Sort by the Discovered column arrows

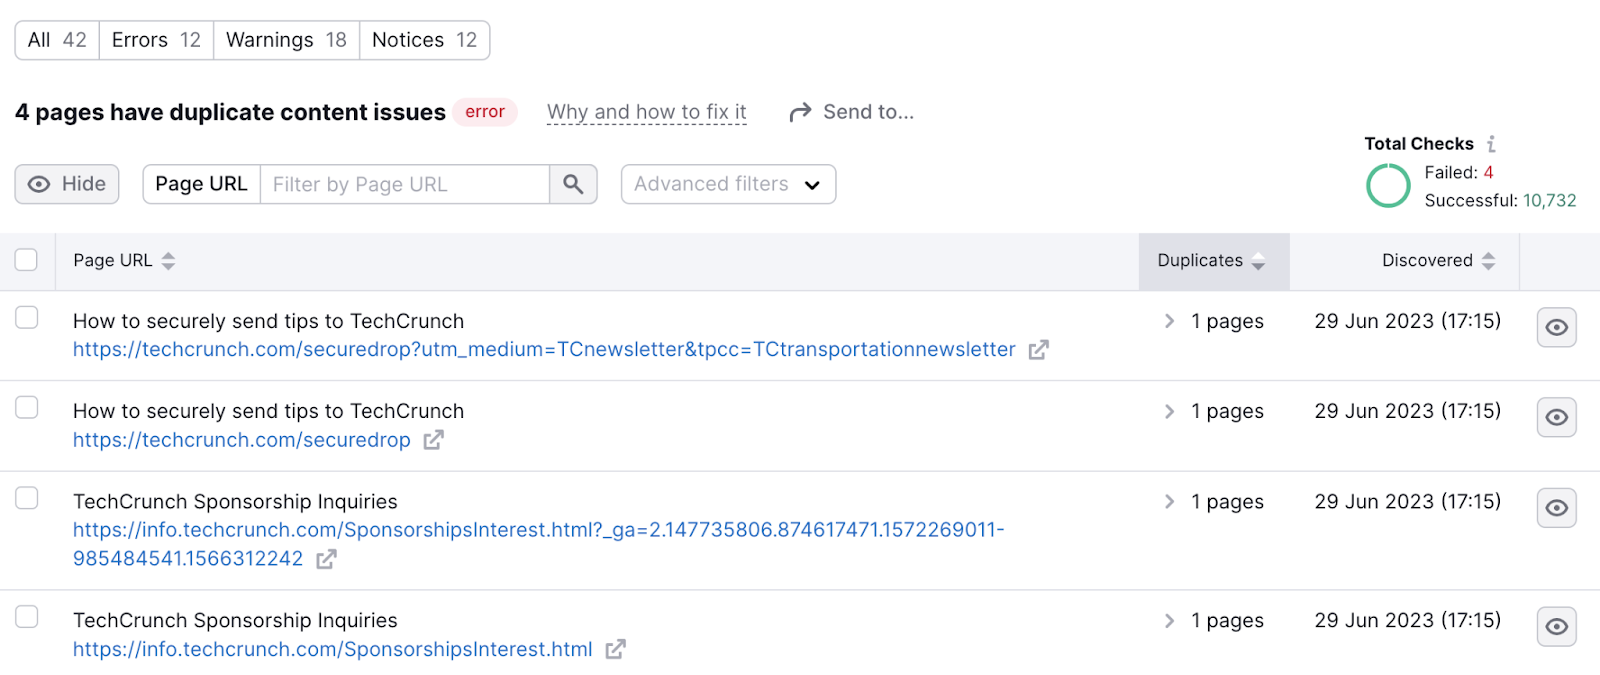[x=1489, y=261]
